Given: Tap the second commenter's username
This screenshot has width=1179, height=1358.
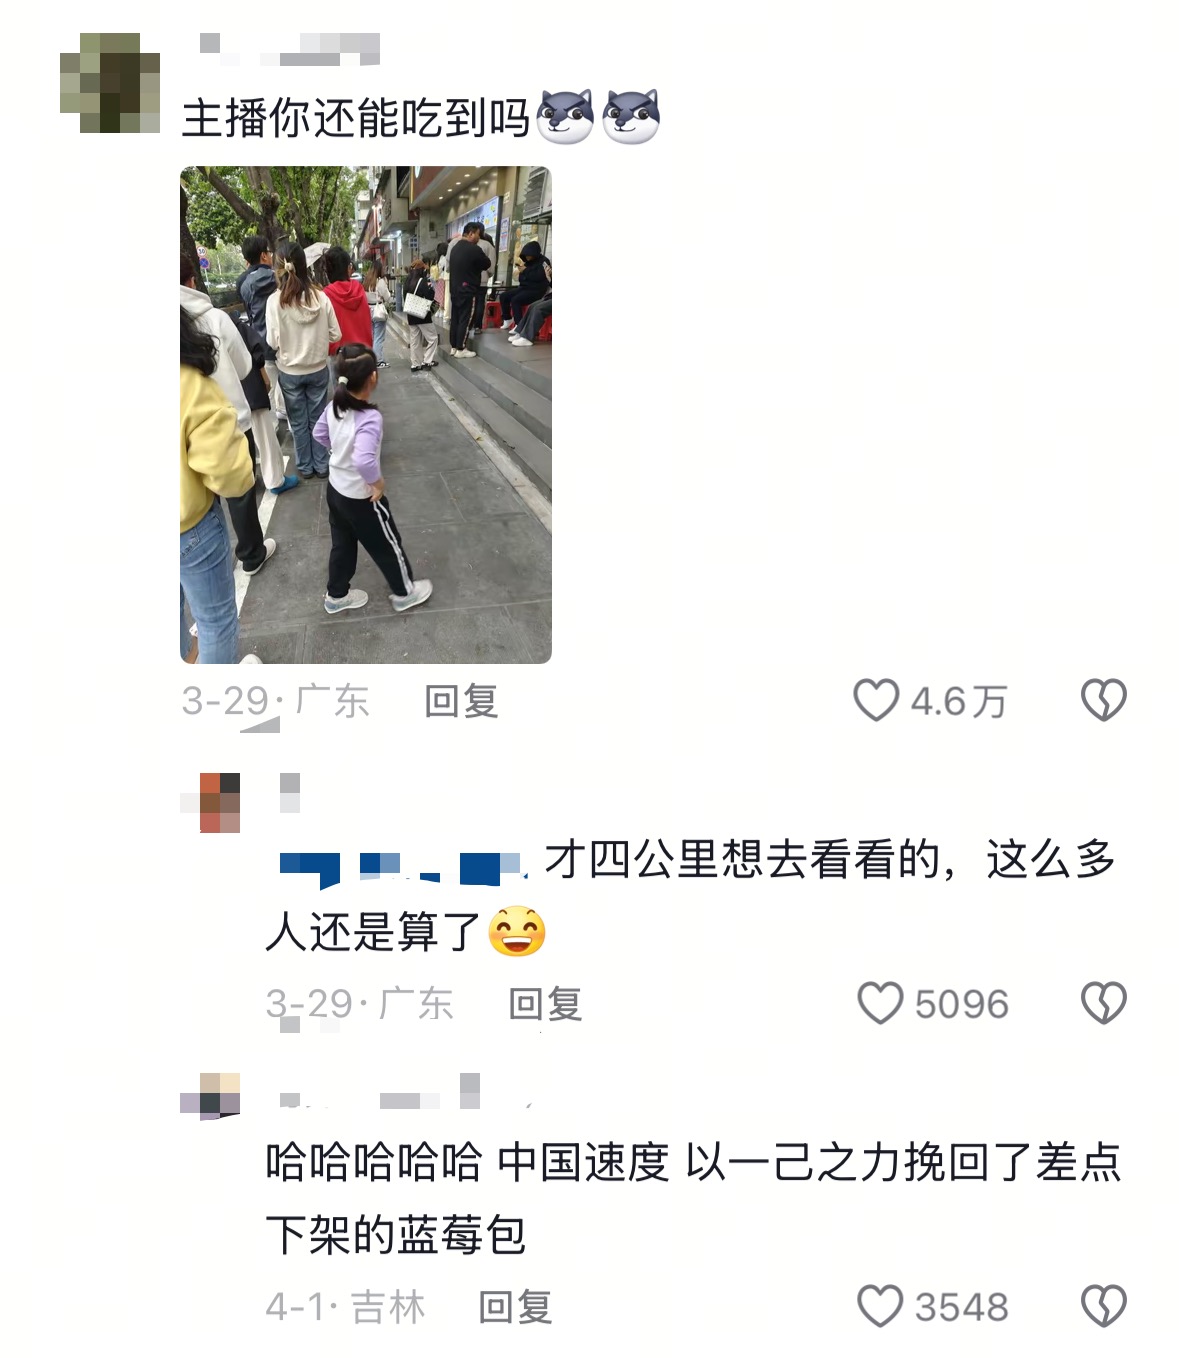Looking at the screenshot, I should [290, 792].
